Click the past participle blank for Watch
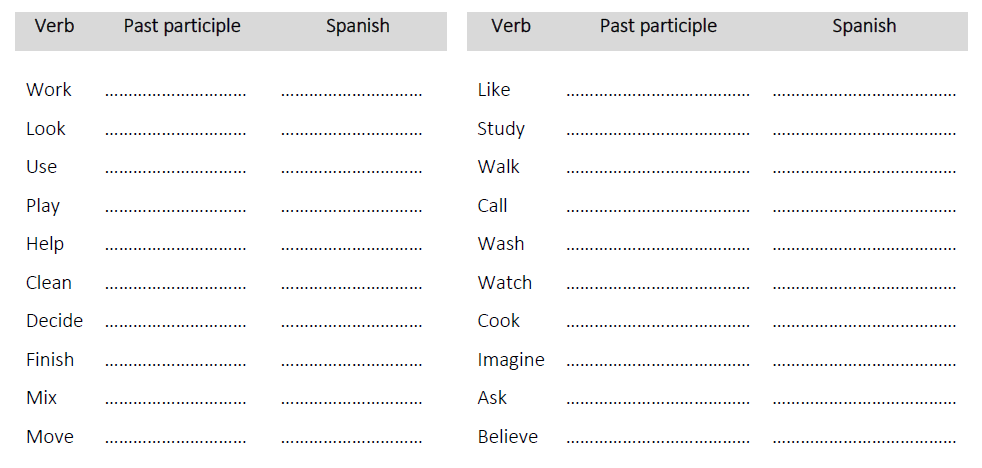Image resolution: width=982 pixels, height=468 pixels. click(657, 285)
